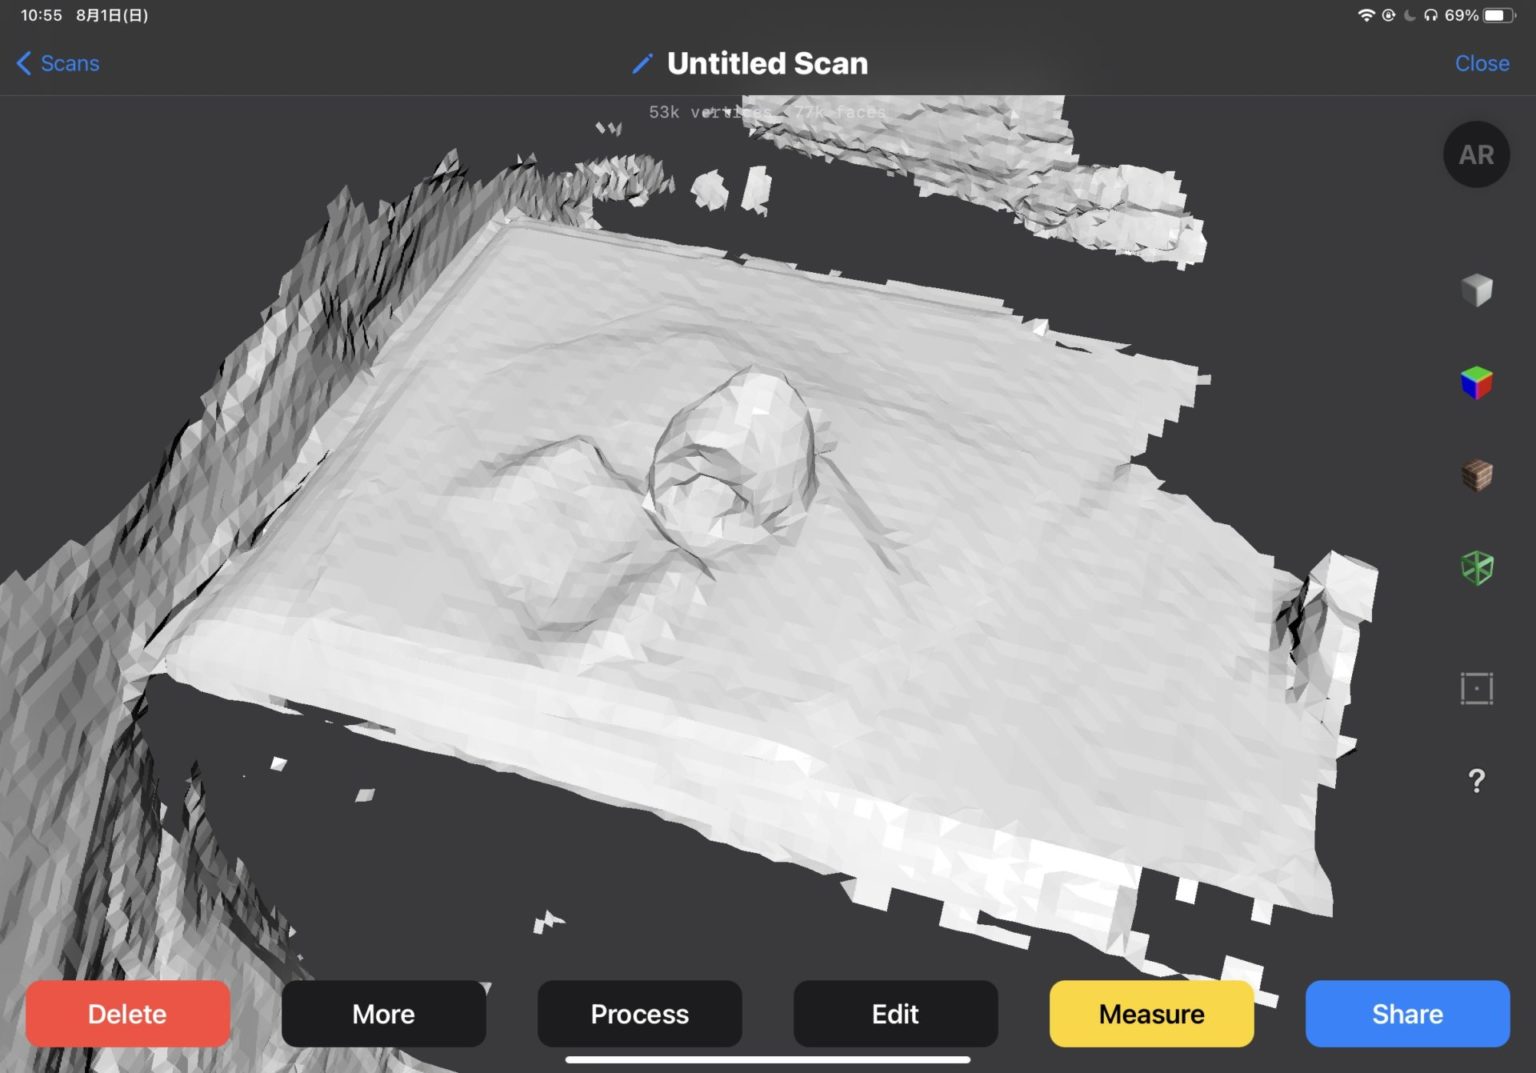Show RGB vertex color view
The height and width of the screenshot is (1073, 1536).
pyautogui.click(x=1476, y=382)
